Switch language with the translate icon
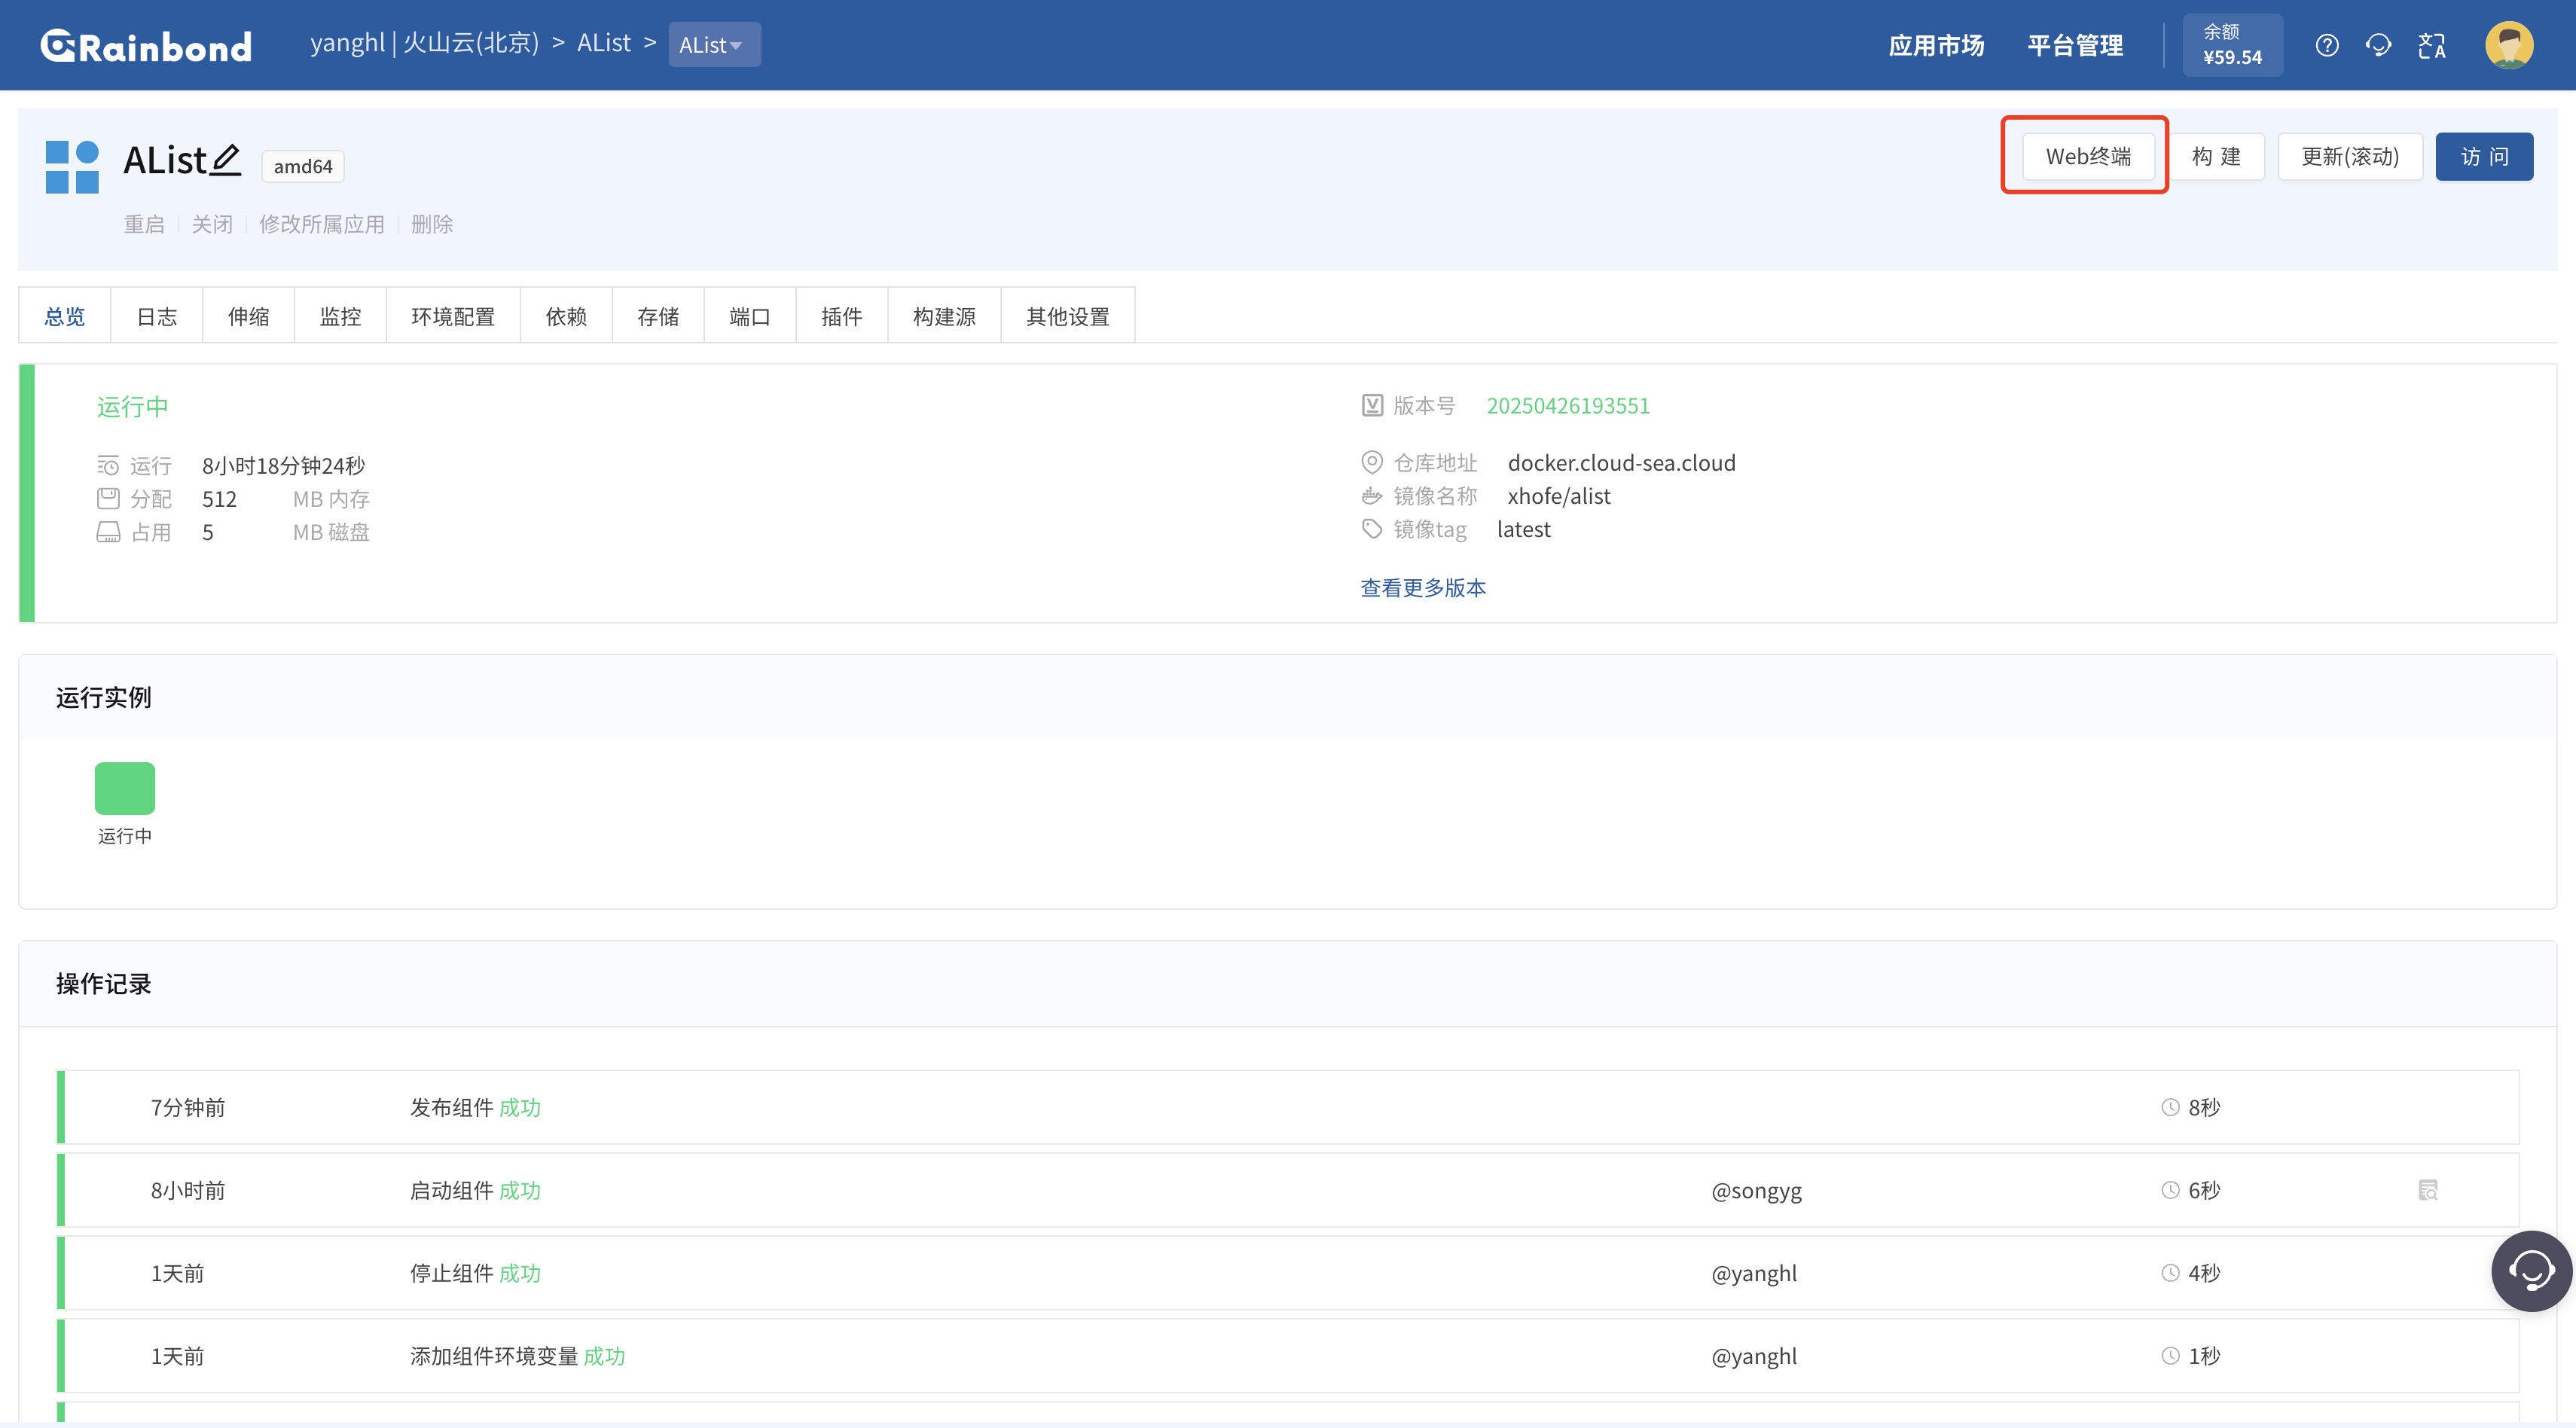Screen dimensions: 2576x1428 coord(2432,45)
